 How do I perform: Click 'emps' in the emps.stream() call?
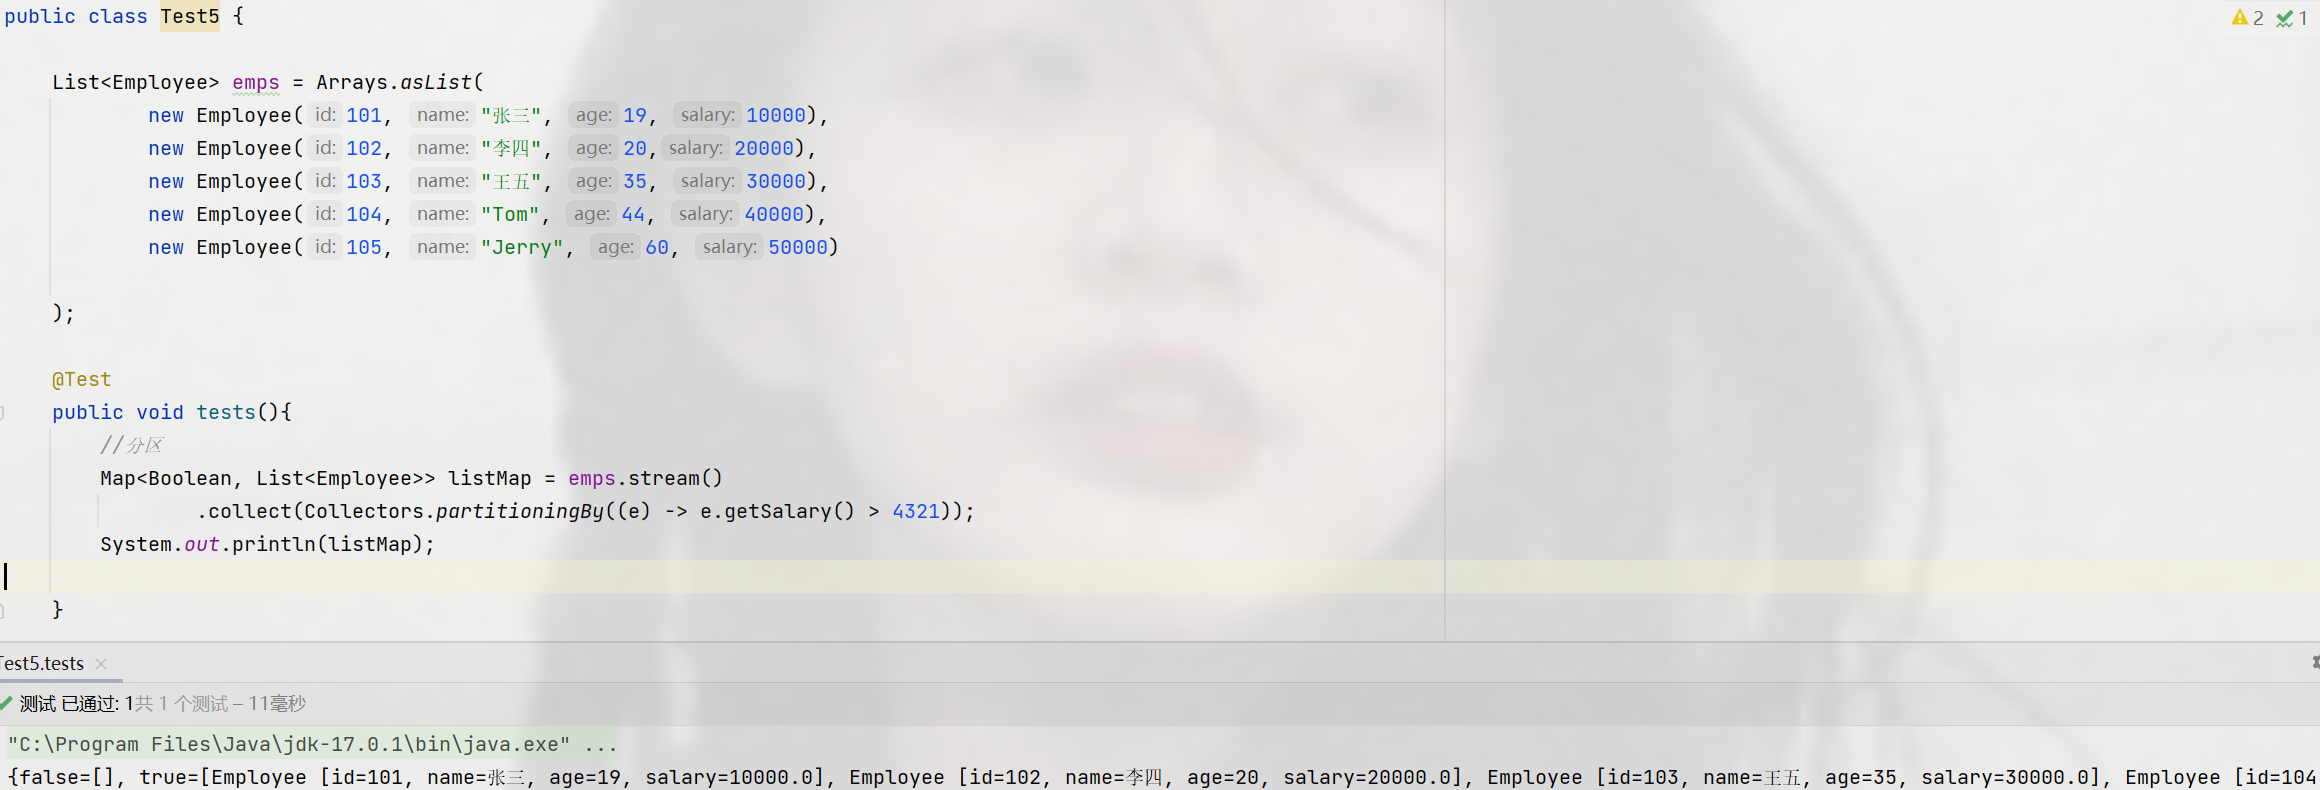[592, 478]
